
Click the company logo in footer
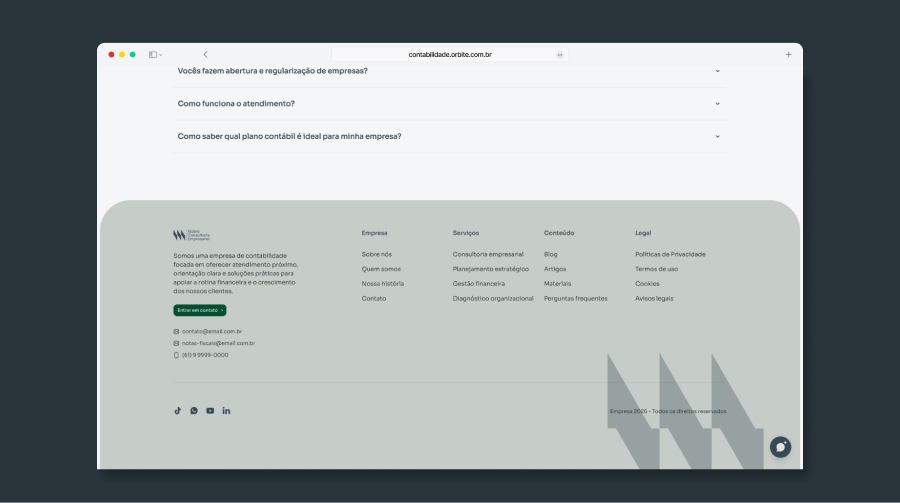(192, 235)
